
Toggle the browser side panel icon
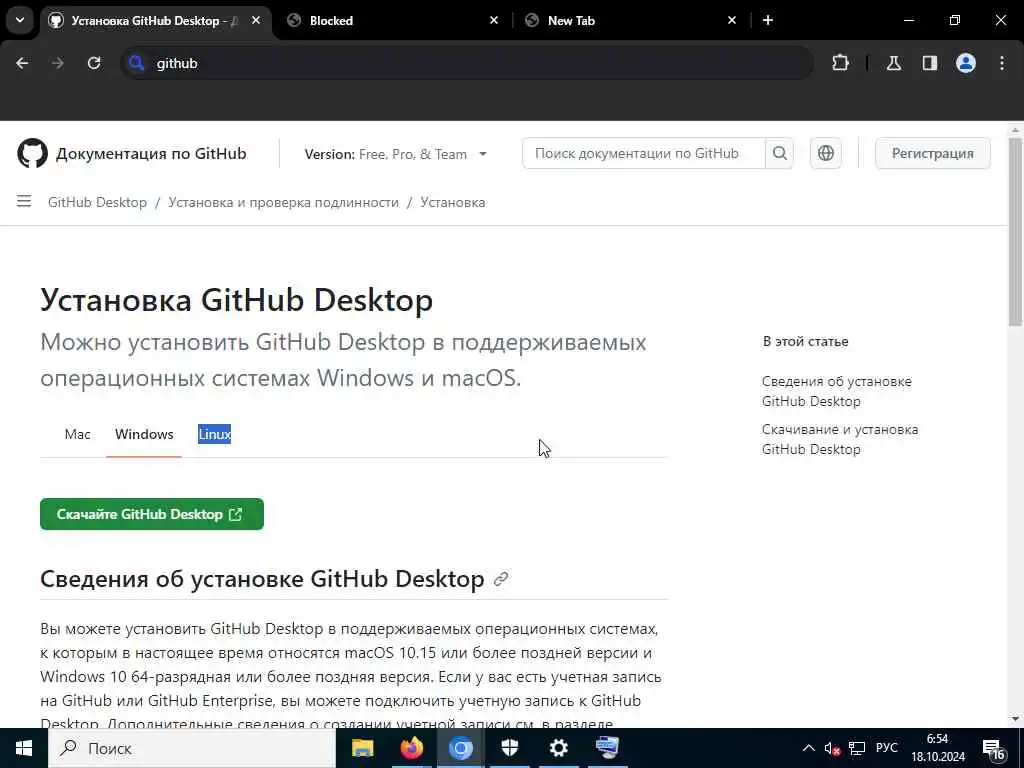click(930, 63)
